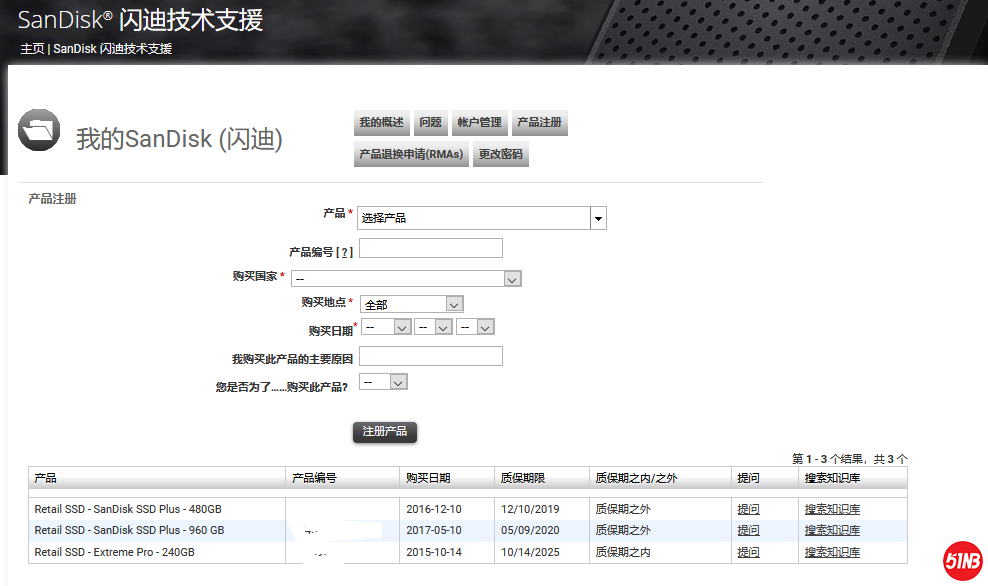Viewport: 988px width, 586px height.
Task: Open third 购买日期 date dropdown
Action: coord(475,327)
